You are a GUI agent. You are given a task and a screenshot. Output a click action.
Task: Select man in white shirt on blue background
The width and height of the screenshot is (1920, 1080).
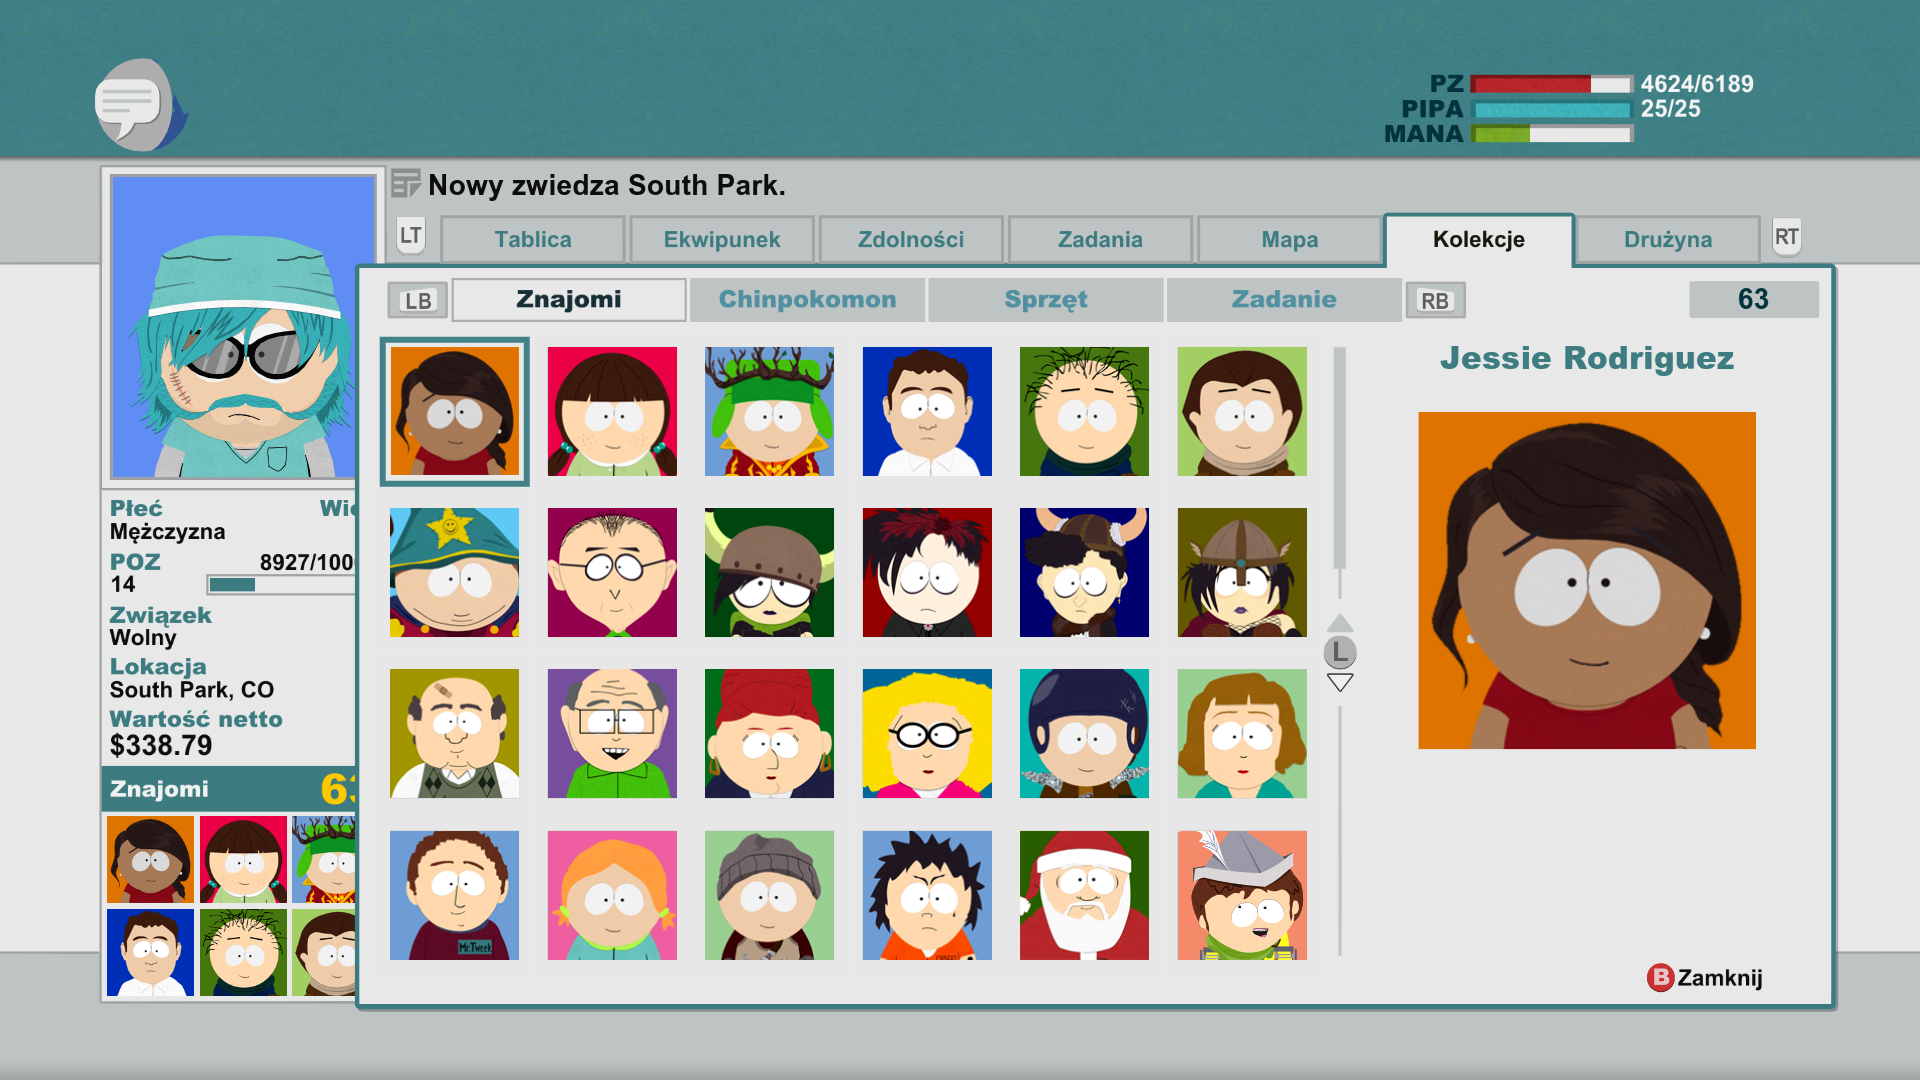pos(927,411)
